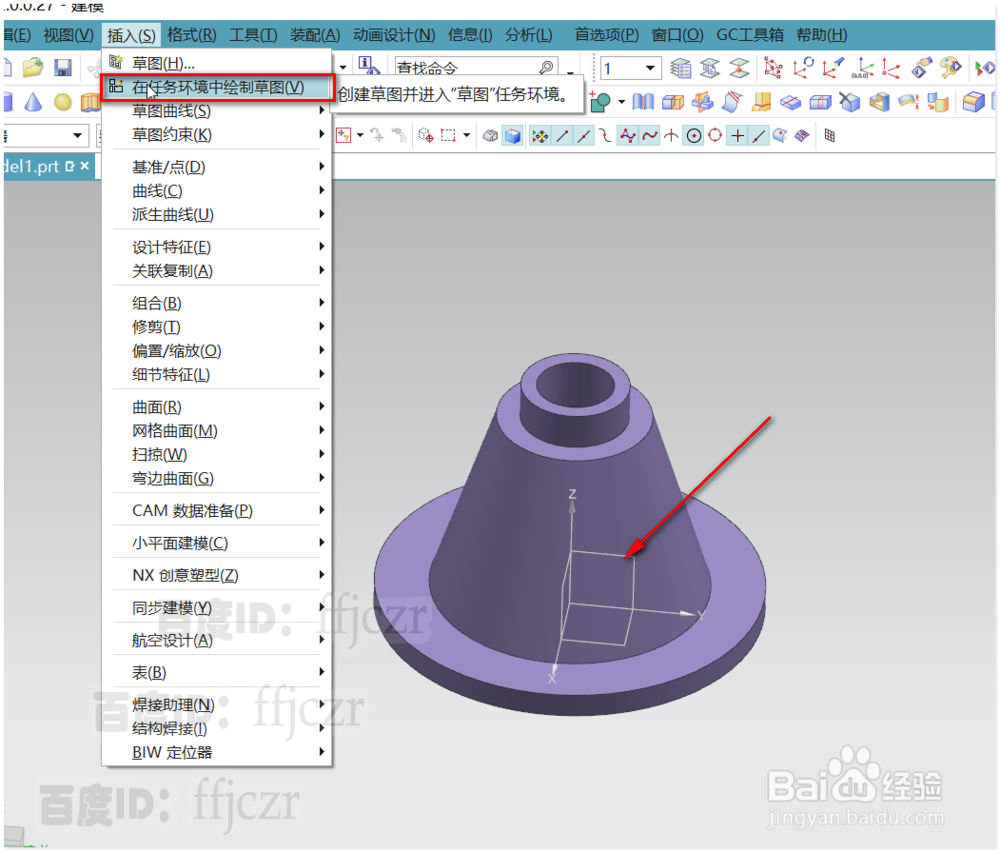Select NX 创意塑型(Z) menu entry
The height and width of the screenshot is (852, 1000).
[217, 575]
